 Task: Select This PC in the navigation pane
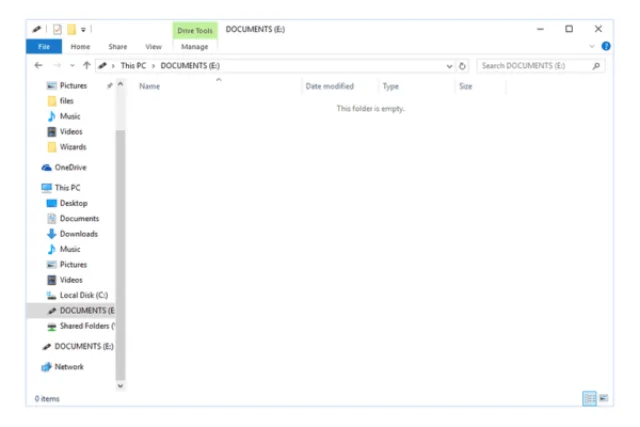(67, 187)
